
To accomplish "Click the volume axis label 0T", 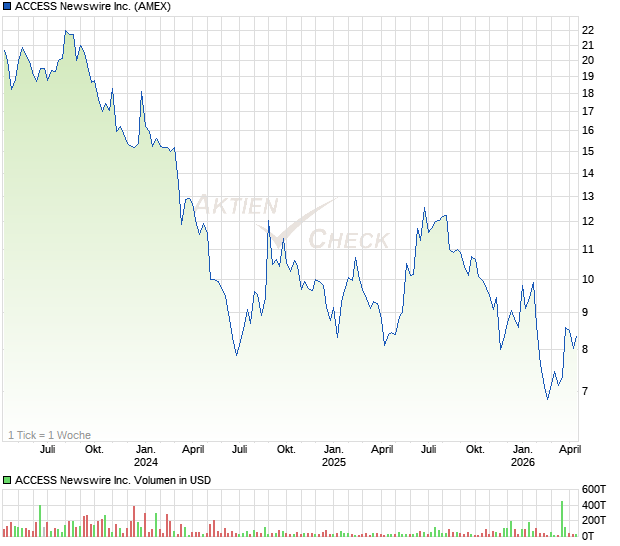I will point(588,536).
